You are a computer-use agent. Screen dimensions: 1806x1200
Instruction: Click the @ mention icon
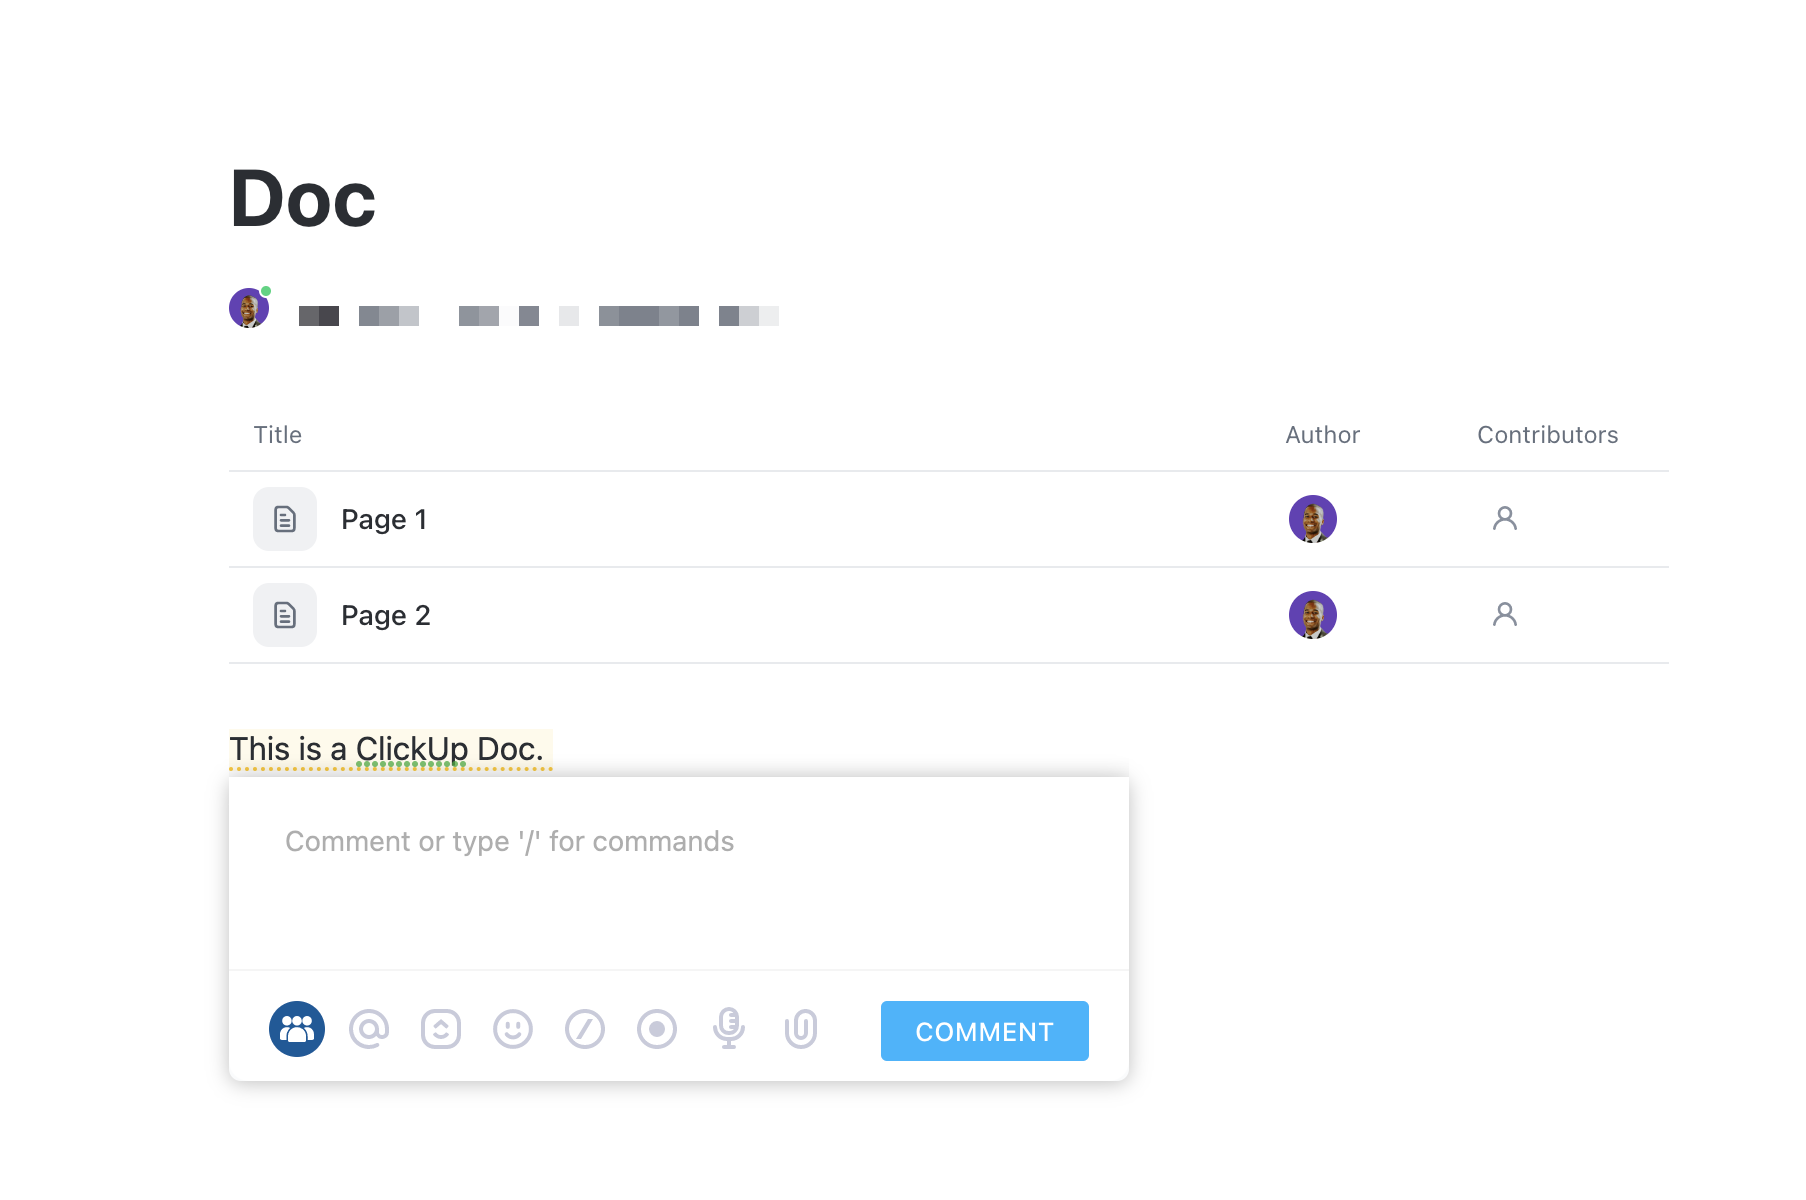point(369,1029)
